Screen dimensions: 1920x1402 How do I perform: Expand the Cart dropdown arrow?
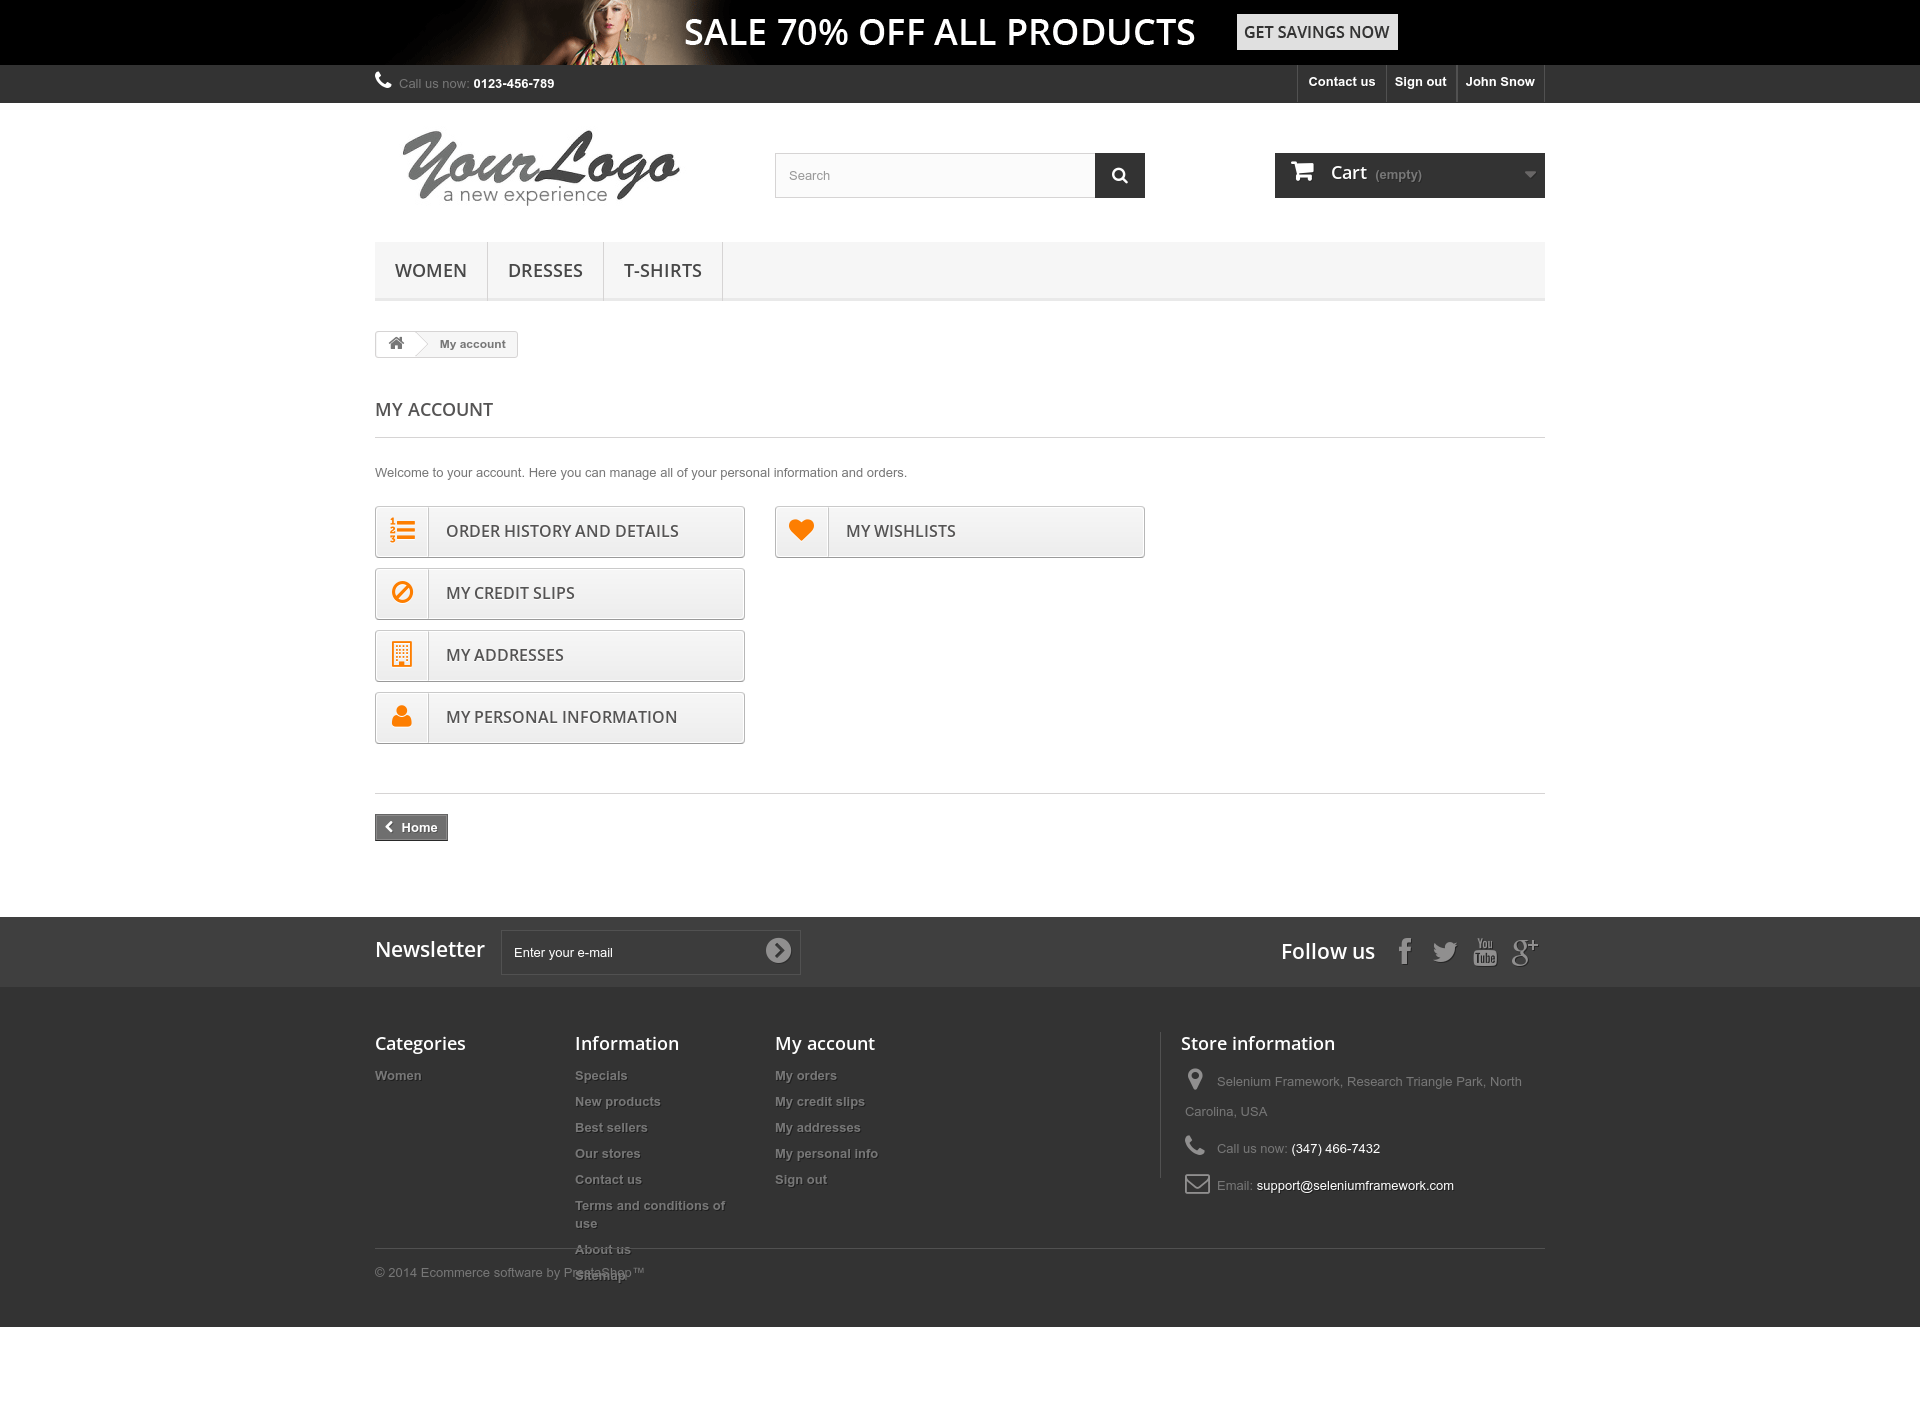tap(1530, 174)
